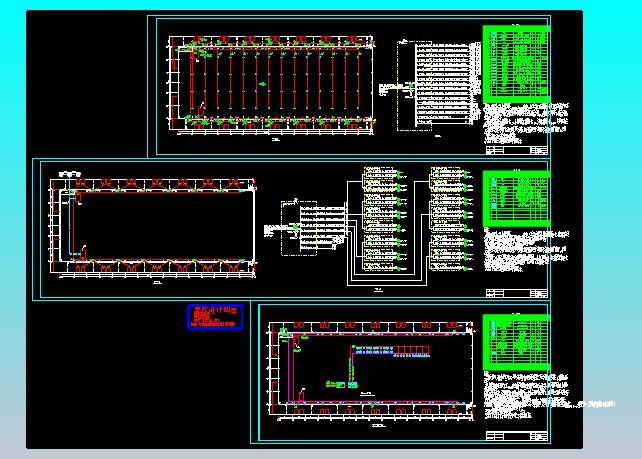Click the yellow dashed panel box in top sheet

414,86
